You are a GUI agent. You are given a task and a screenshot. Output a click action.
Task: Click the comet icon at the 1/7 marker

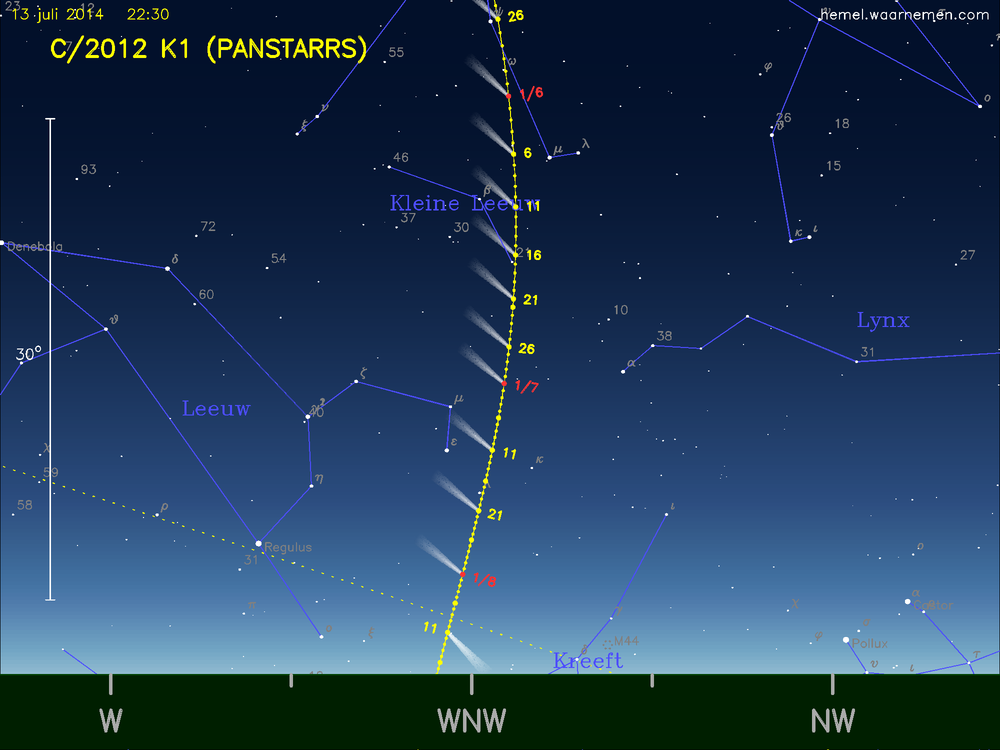[505, 383]
